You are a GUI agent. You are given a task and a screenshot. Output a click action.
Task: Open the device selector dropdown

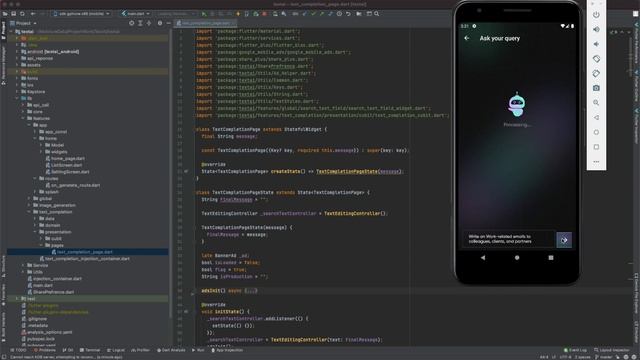81,14
